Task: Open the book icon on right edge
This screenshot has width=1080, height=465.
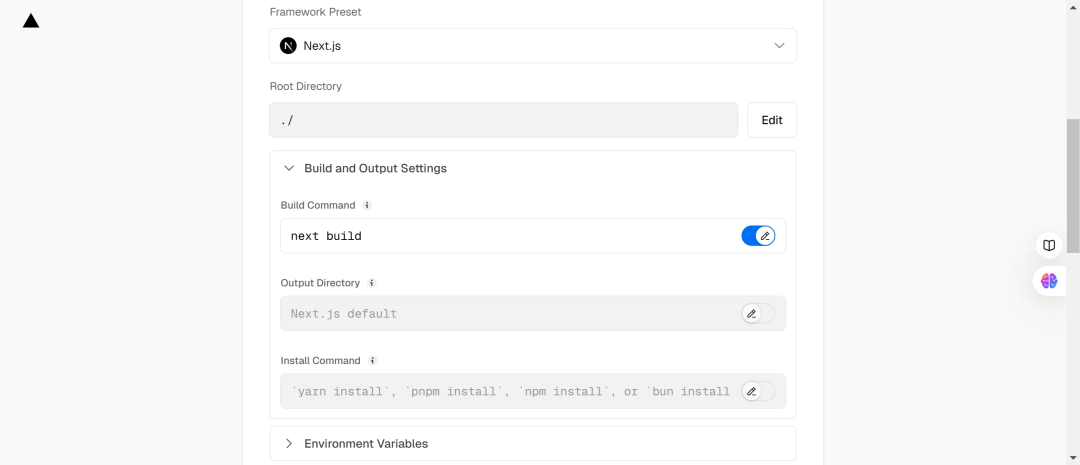Action: click(1049, 245)
